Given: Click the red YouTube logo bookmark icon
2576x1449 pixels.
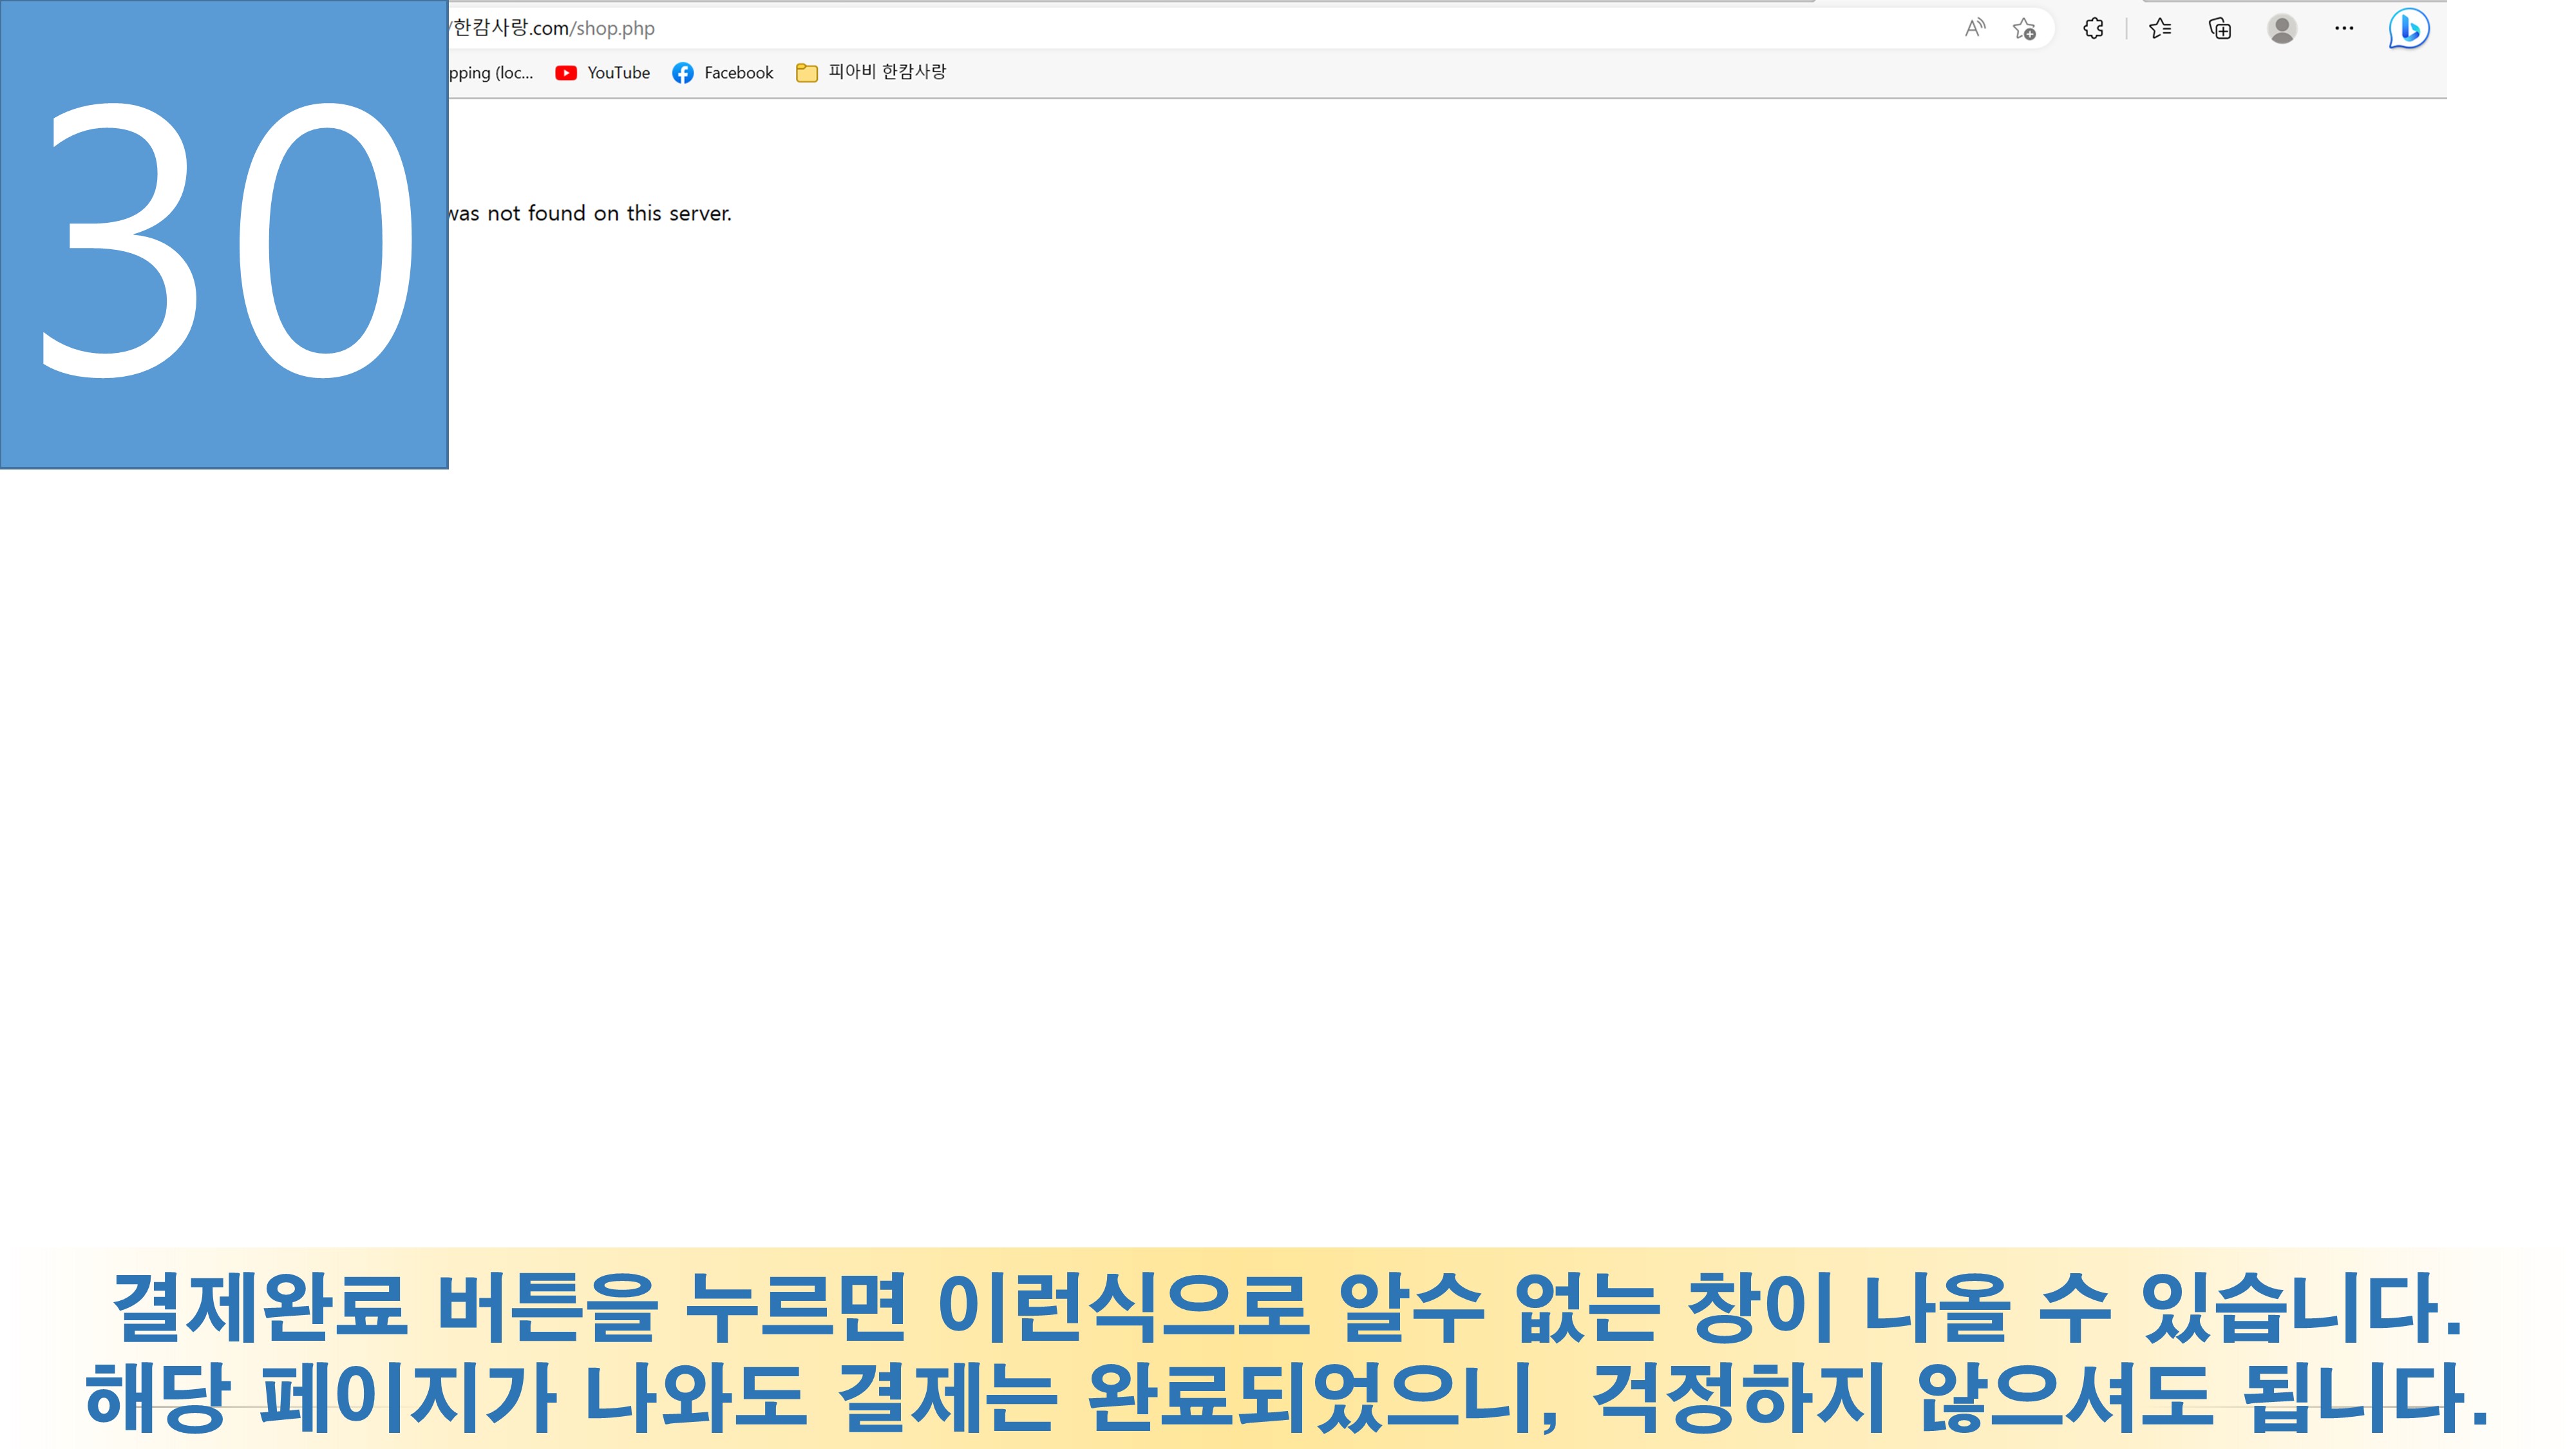Looking at the screenshot, I should coord(566,73).
